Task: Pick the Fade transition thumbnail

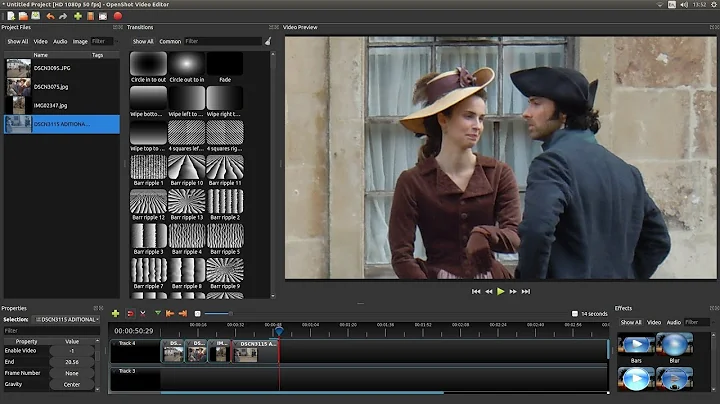Action: (225, 64)
